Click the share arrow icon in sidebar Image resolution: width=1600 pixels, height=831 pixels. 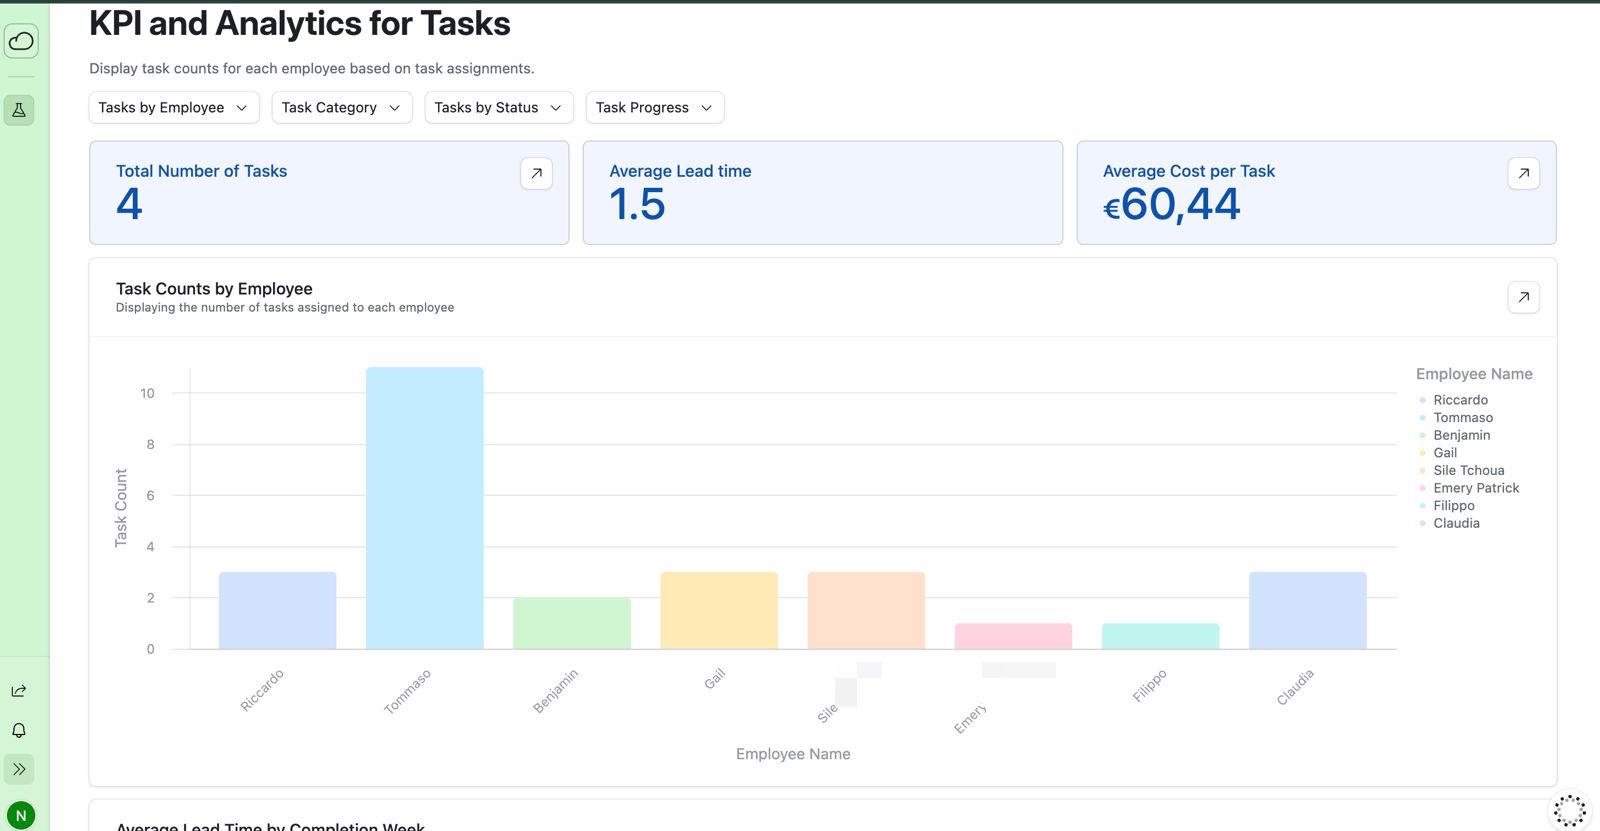coord(19,691)
